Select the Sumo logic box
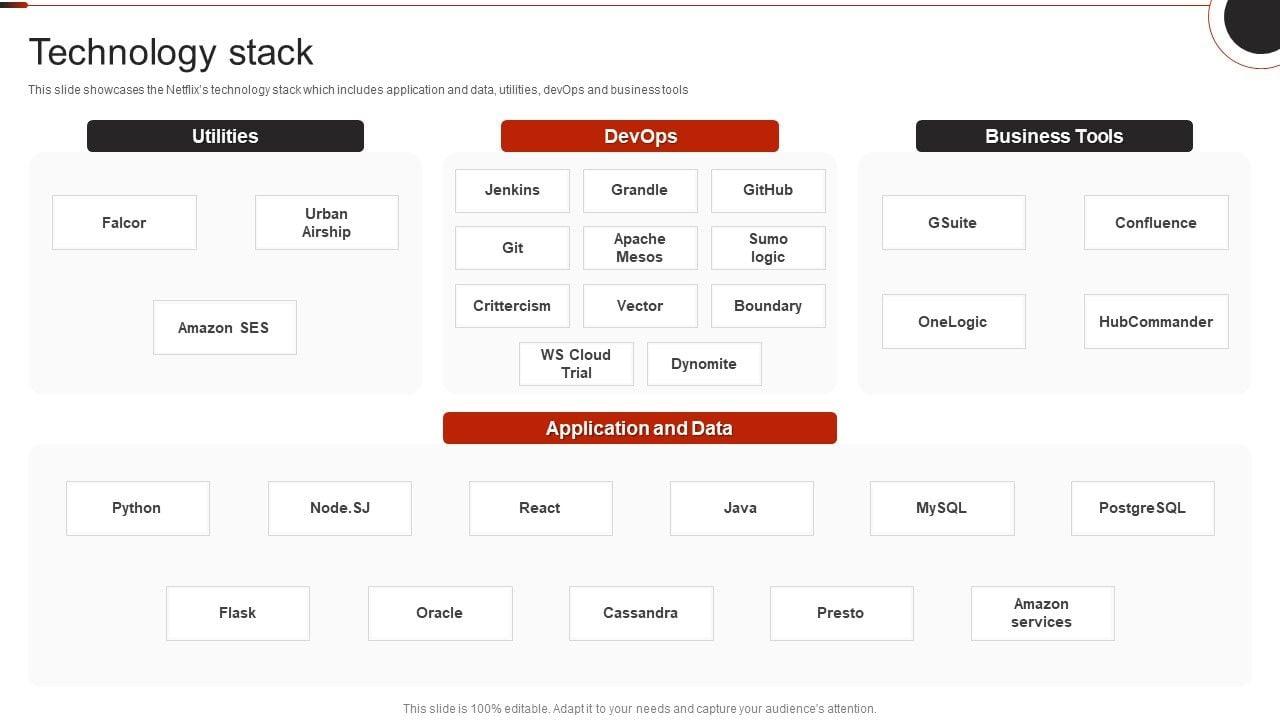The image size is (1280, 720). click(768, 248)
